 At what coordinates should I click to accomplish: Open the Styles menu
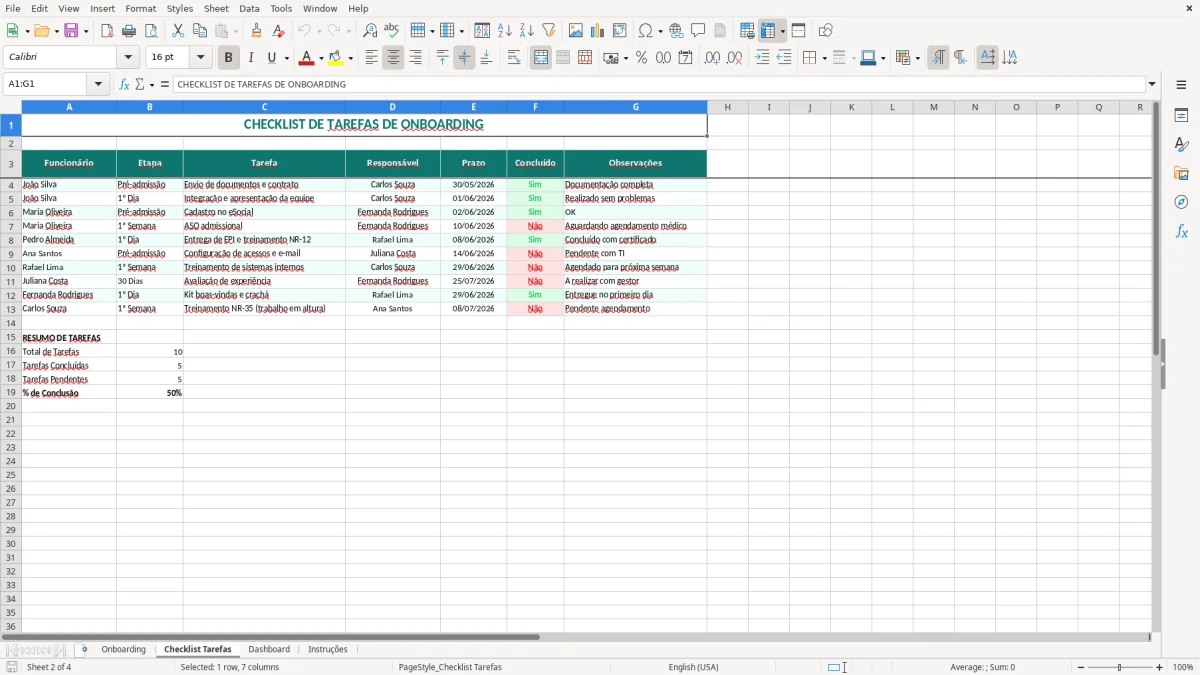tap(180, 8)
